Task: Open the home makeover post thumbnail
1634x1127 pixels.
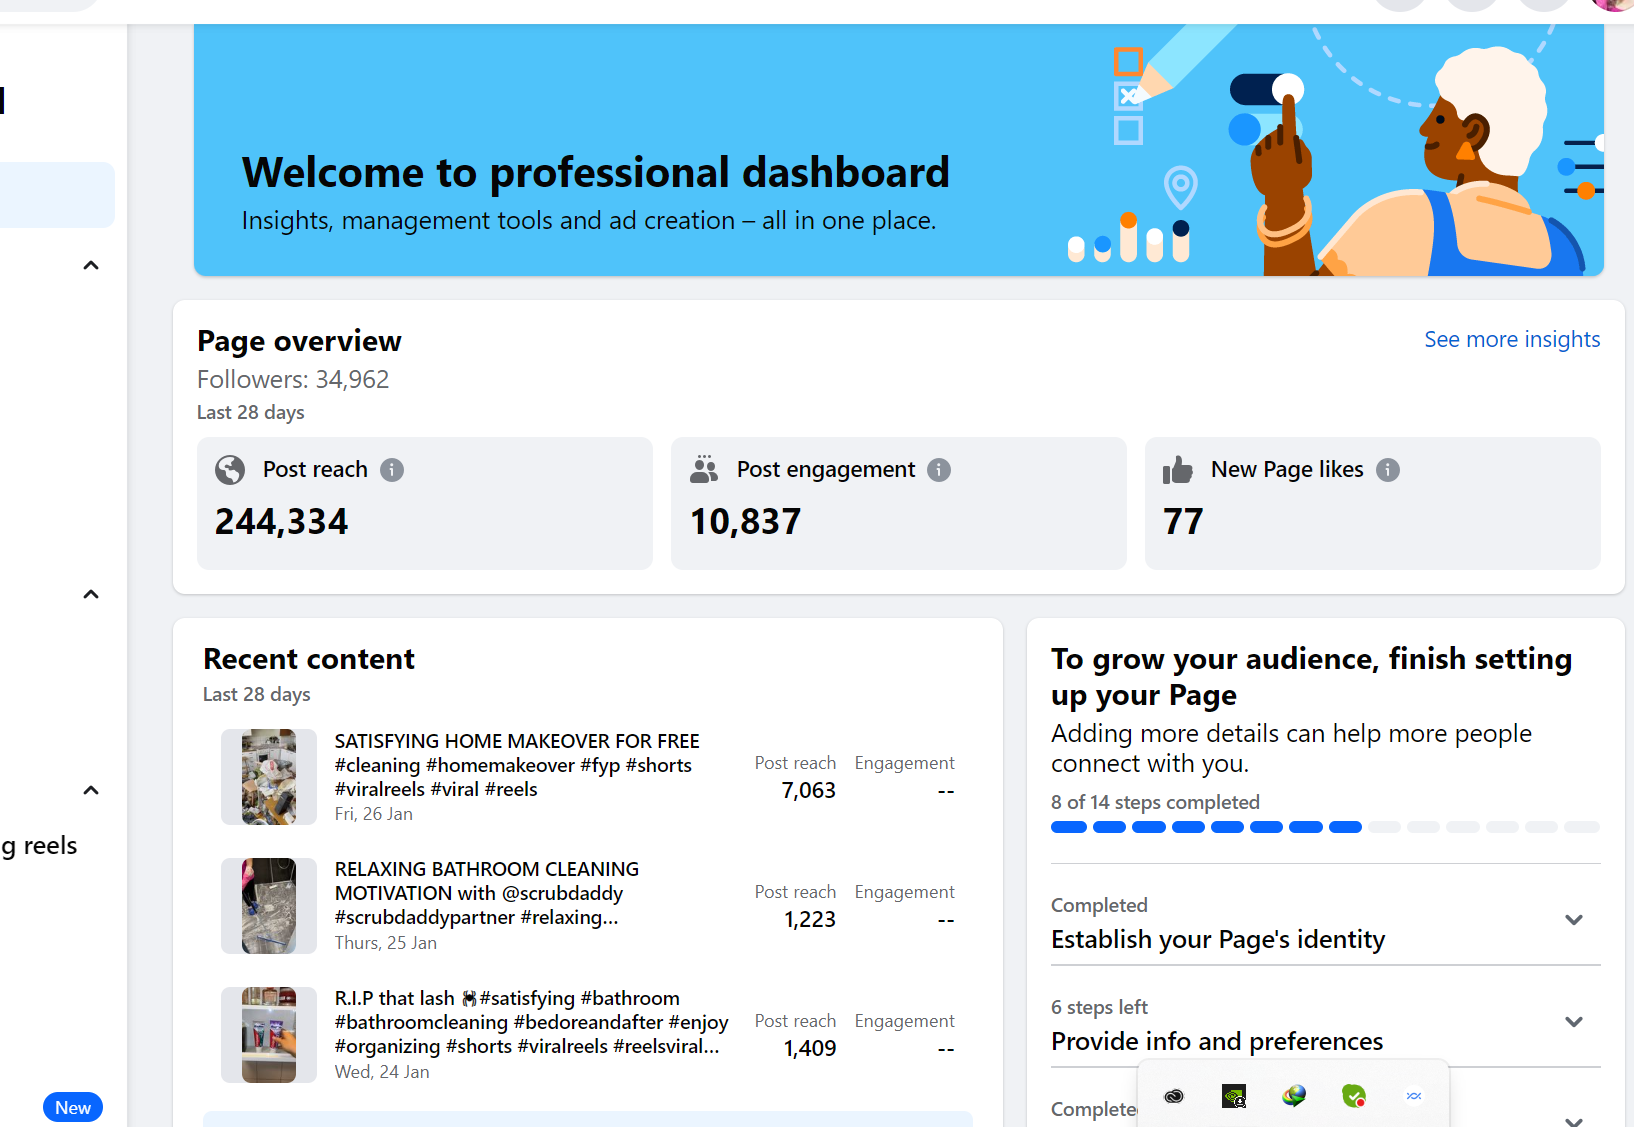Action: tap(269, 777)
